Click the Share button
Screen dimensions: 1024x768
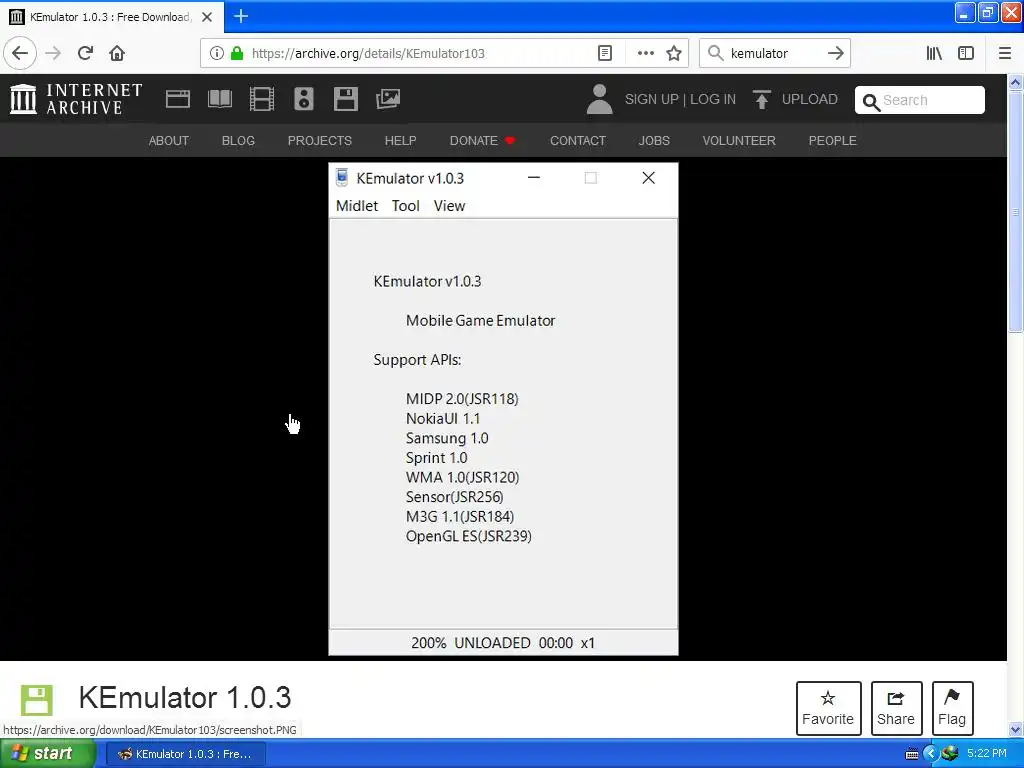[896, 708]
